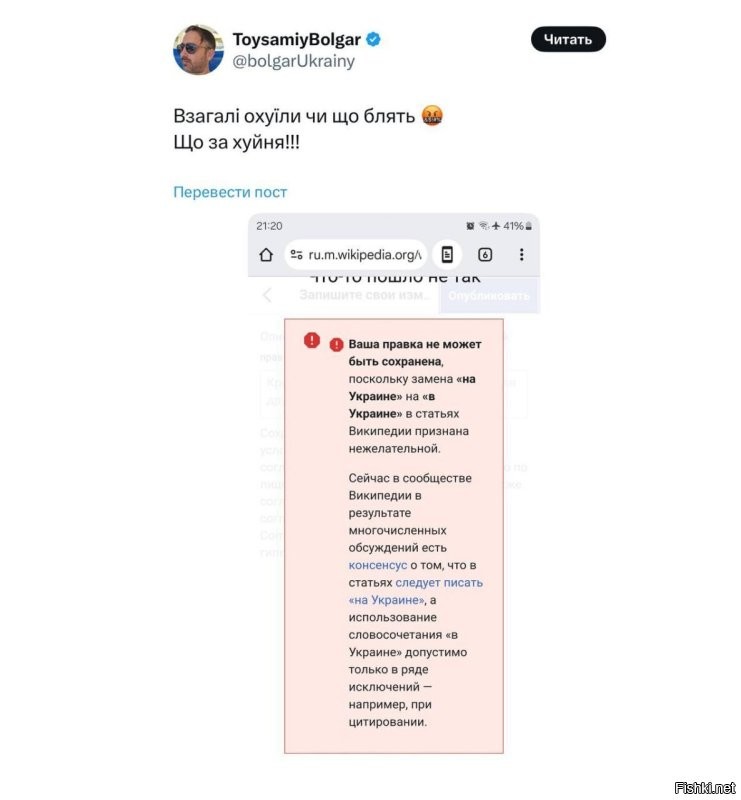Follow with the Читать button

568,39
